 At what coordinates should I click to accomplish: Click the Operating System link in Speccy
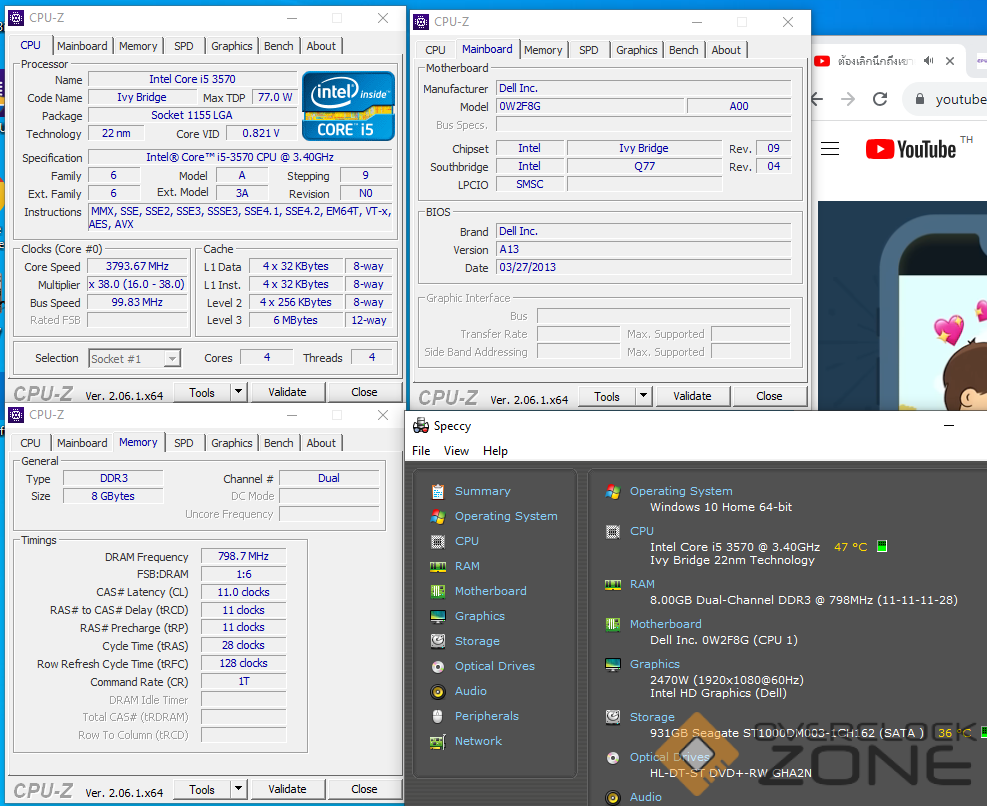click(681, 491)
